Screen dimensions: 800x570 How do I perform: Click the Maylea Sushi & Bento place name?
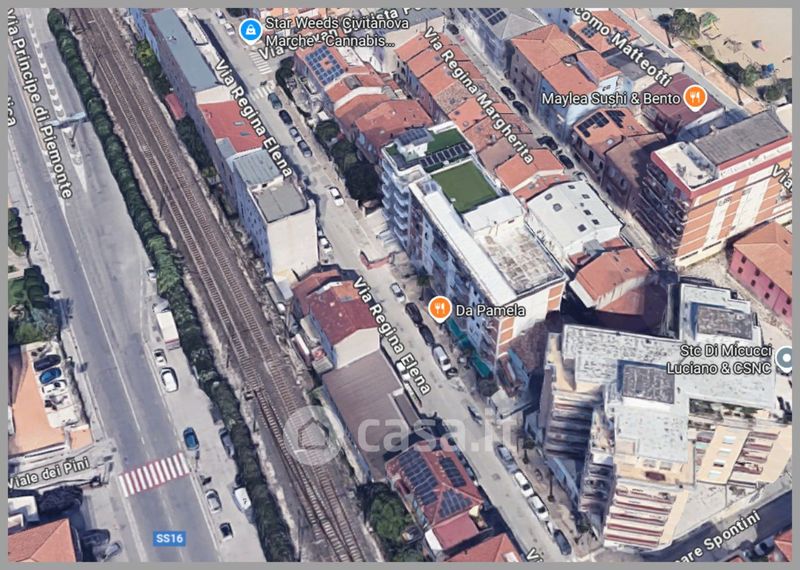click(x=609, y=99)
